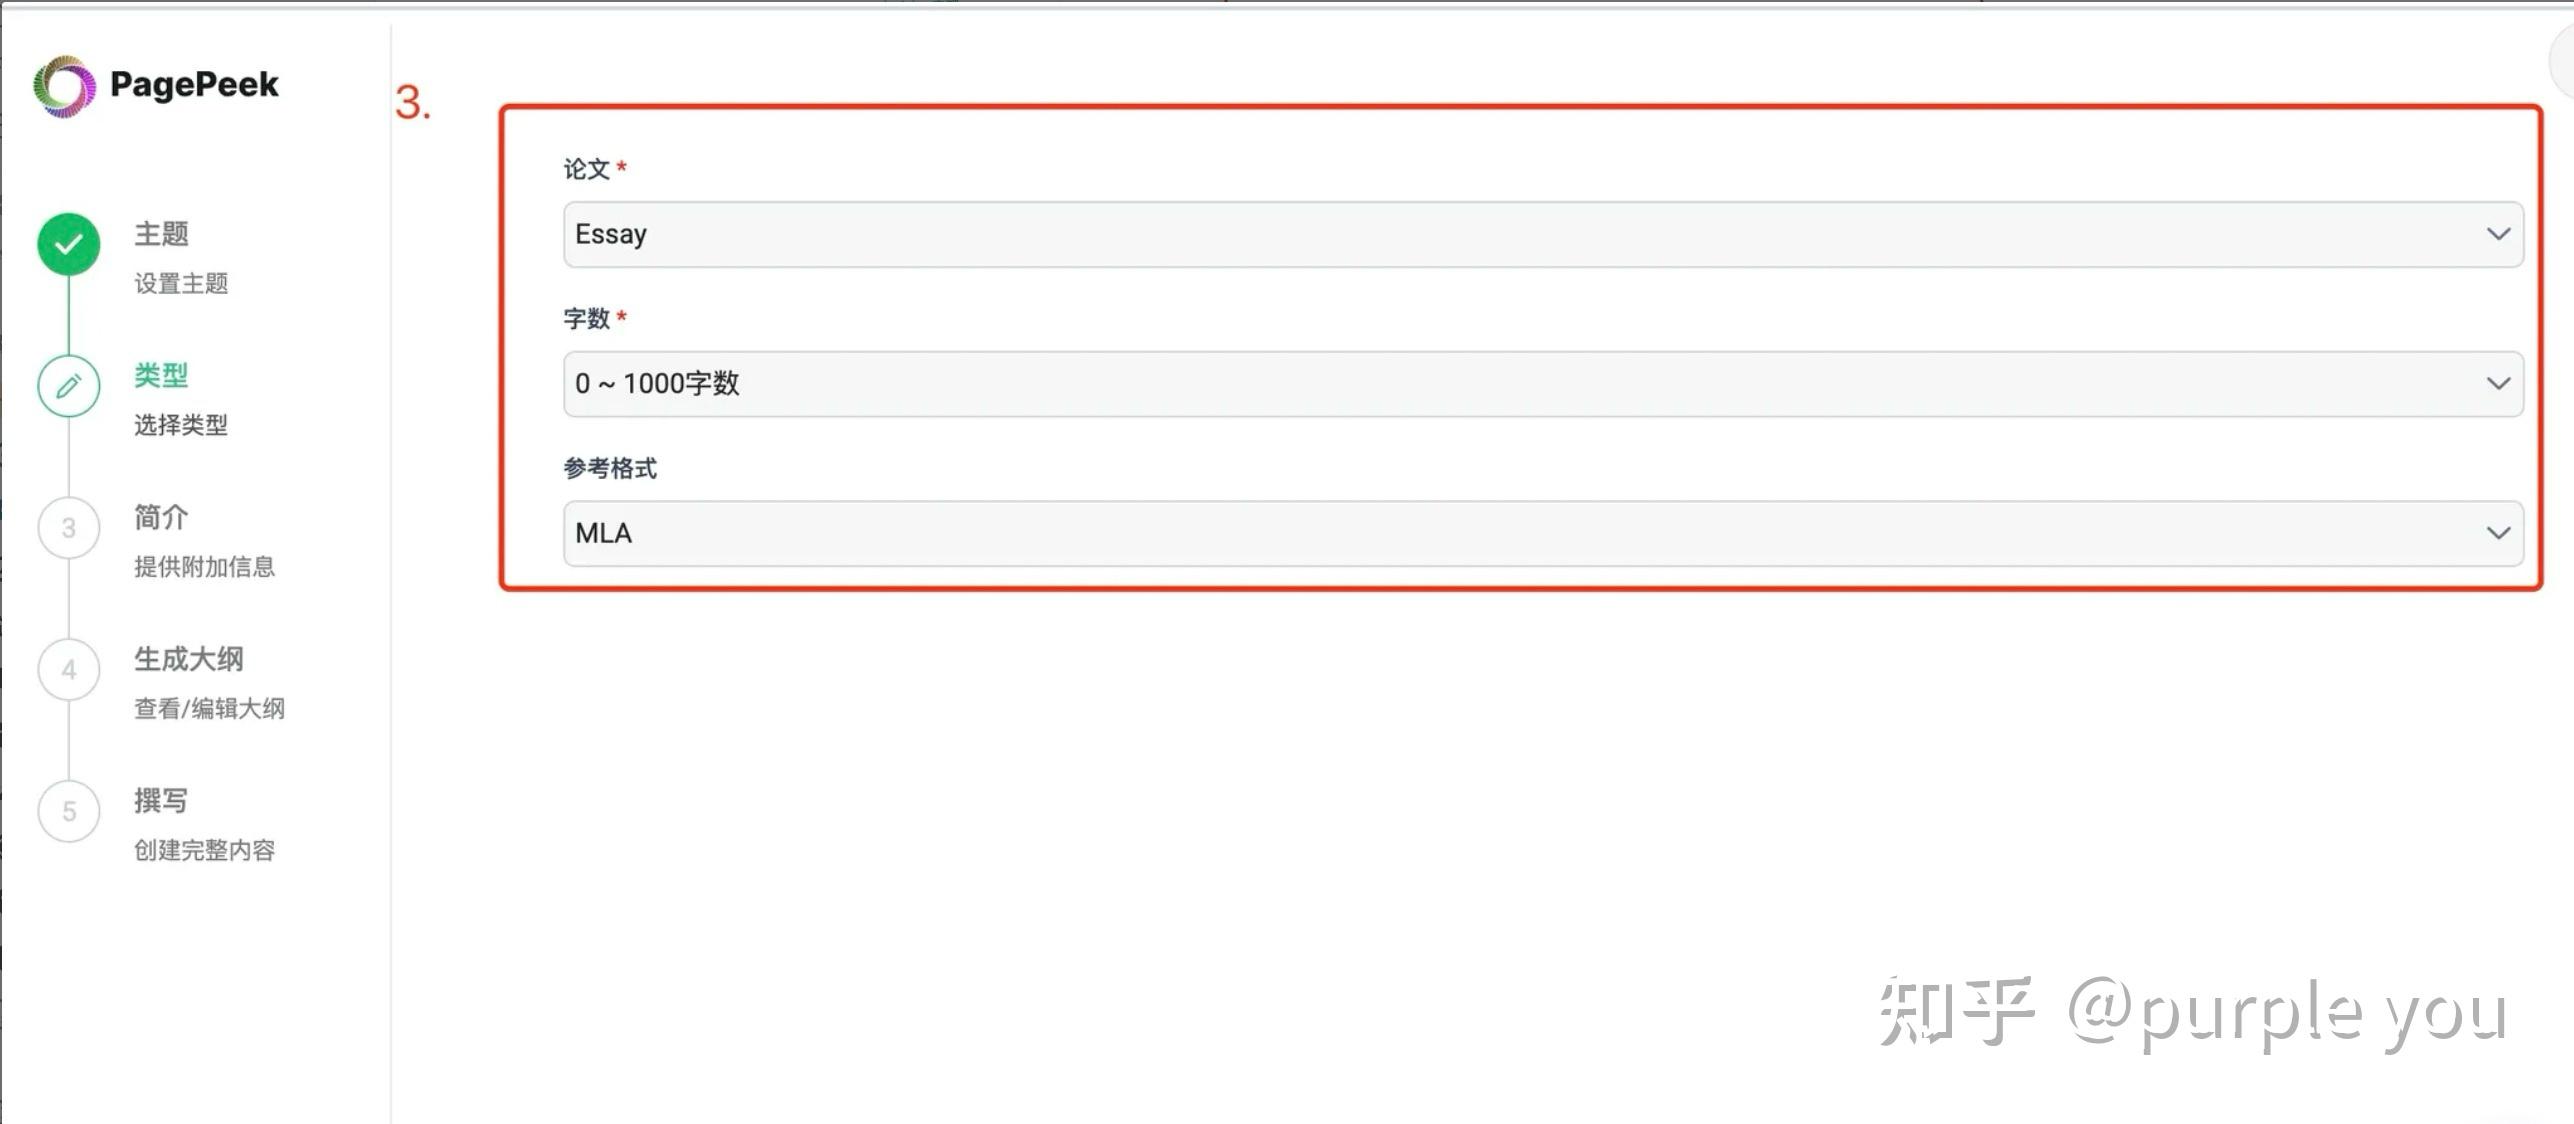Click the chevron arrow on word count dropdown
2574x1124 pixels.
(2497, 384)
